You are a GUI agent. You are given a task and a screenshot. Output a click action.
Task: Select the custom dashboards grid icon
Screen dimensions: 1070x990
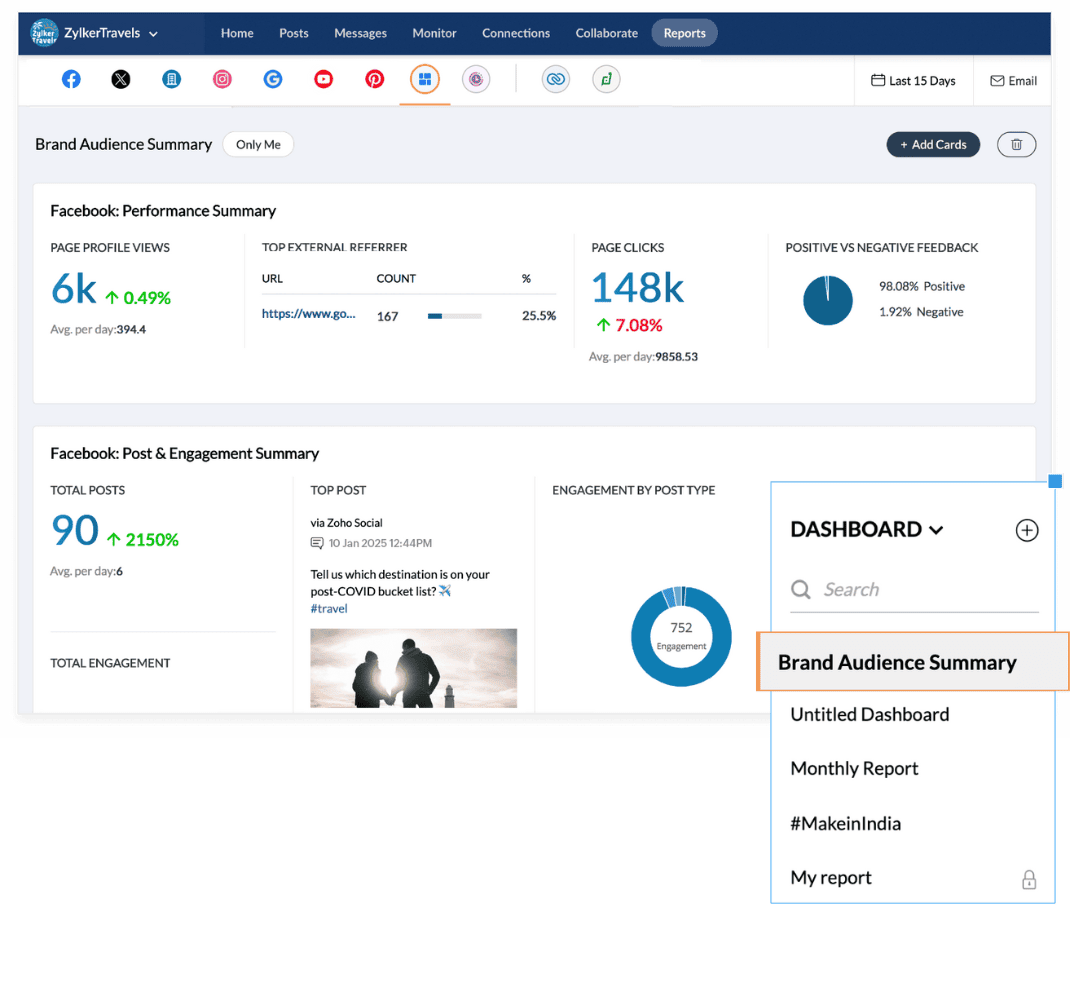[x=425, y=80]
